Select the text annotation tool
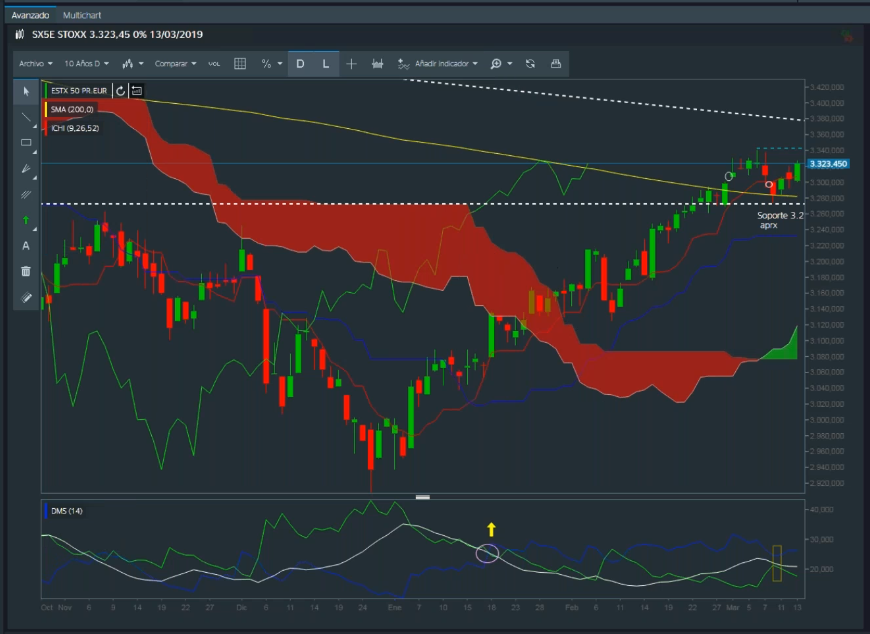 point(26,246)
